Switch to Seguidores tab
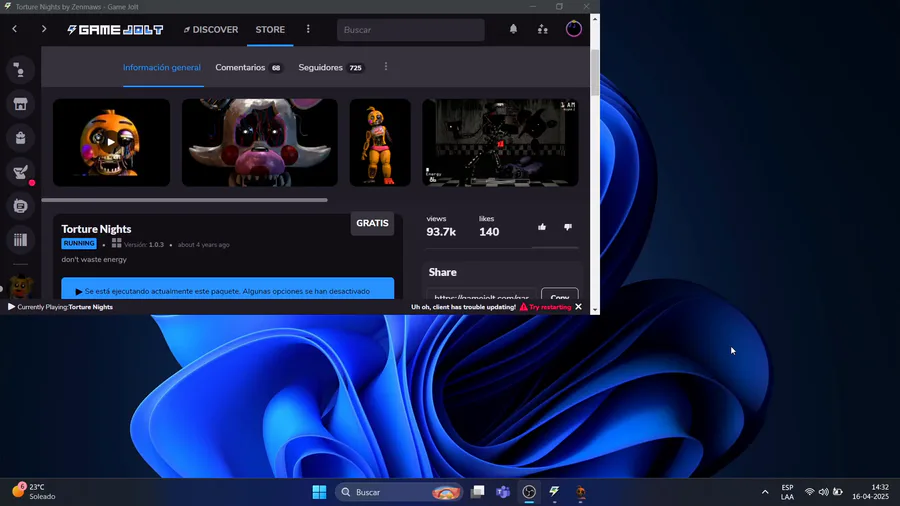The height and width of the screenshot is (506, 900). pyautogui.click(x=331, y=68)
